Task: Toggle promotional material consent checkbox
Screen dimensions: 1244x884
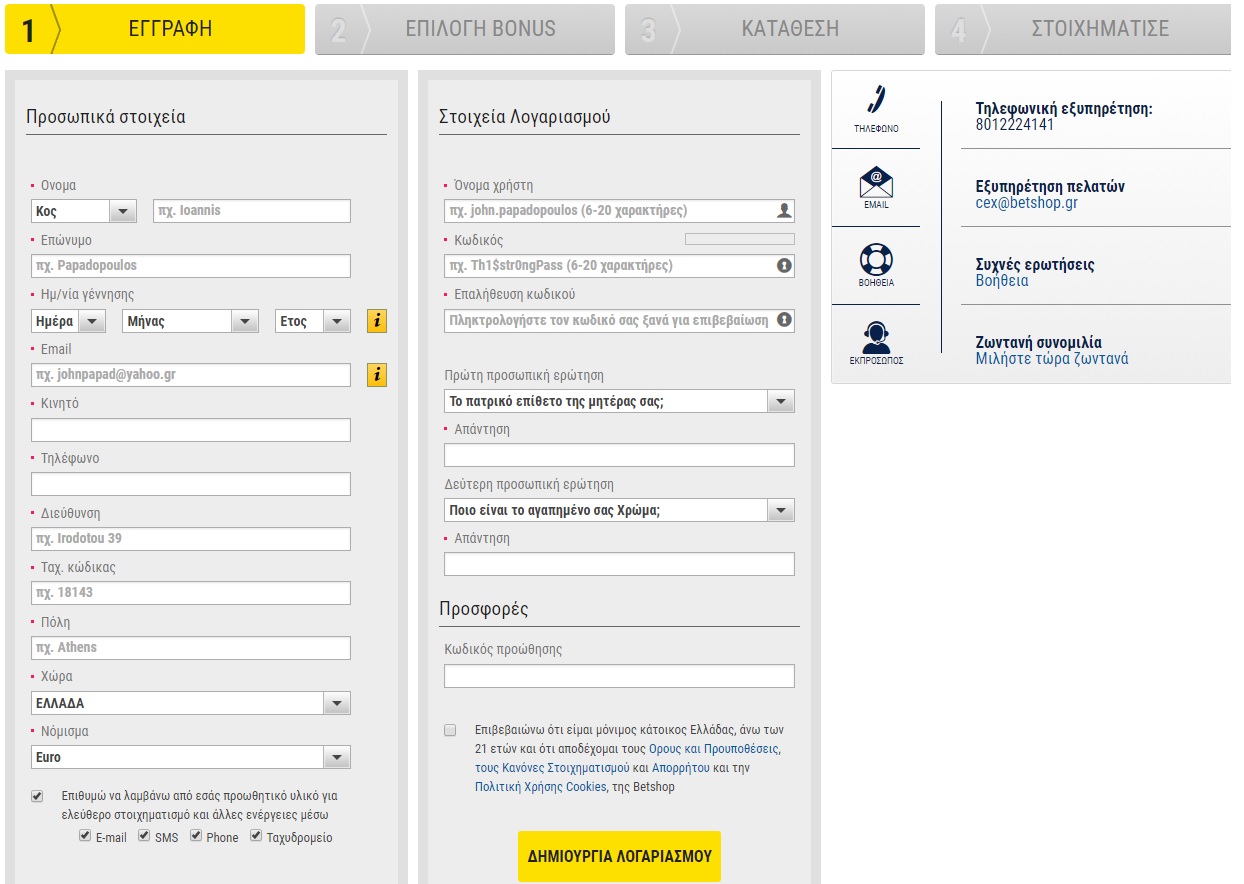Action: click(x=38, y=797)
